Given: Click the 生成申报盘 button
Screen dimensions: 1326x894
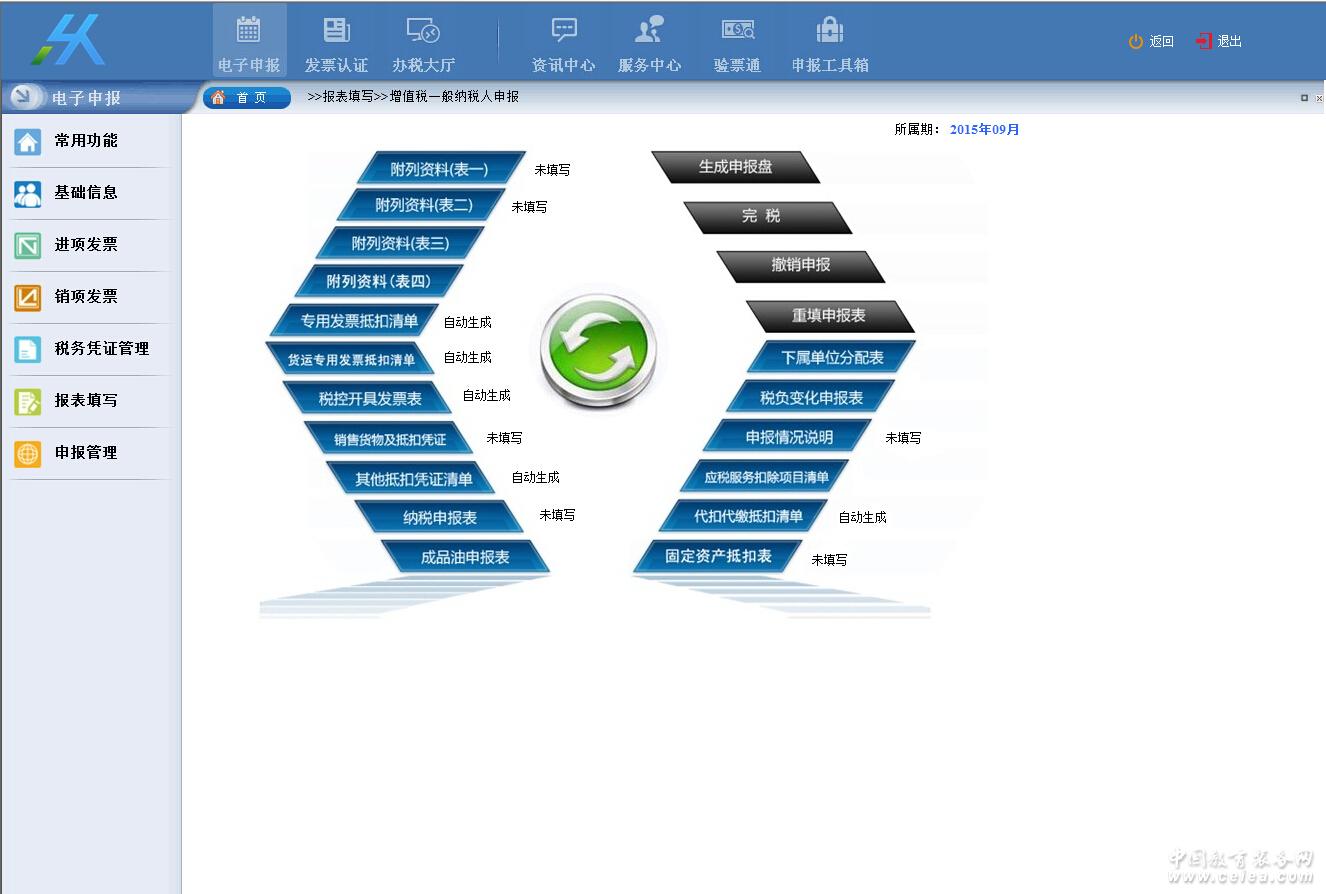Looking at the screenshot, I should 735,167.
